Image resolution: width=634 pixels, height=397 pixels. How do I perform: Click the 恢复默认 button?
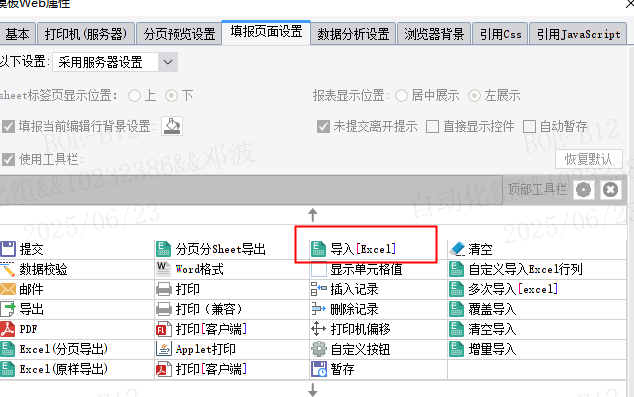pyautogui.click(x=588, y=159)
